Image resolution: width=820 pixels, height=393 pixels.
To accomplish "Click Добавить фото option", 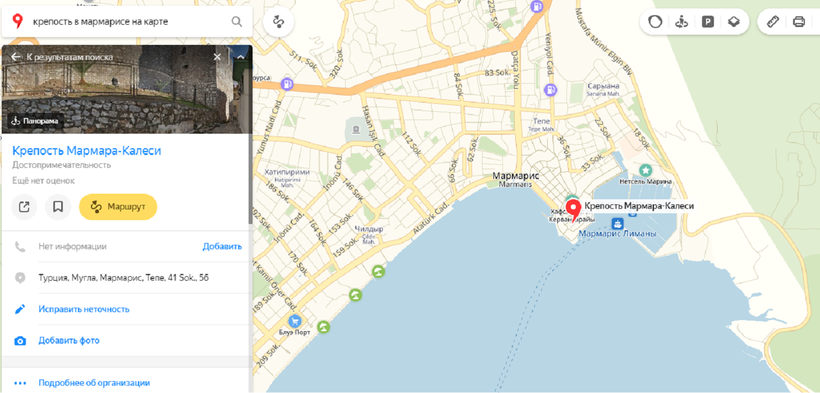I will pos(69,341).
